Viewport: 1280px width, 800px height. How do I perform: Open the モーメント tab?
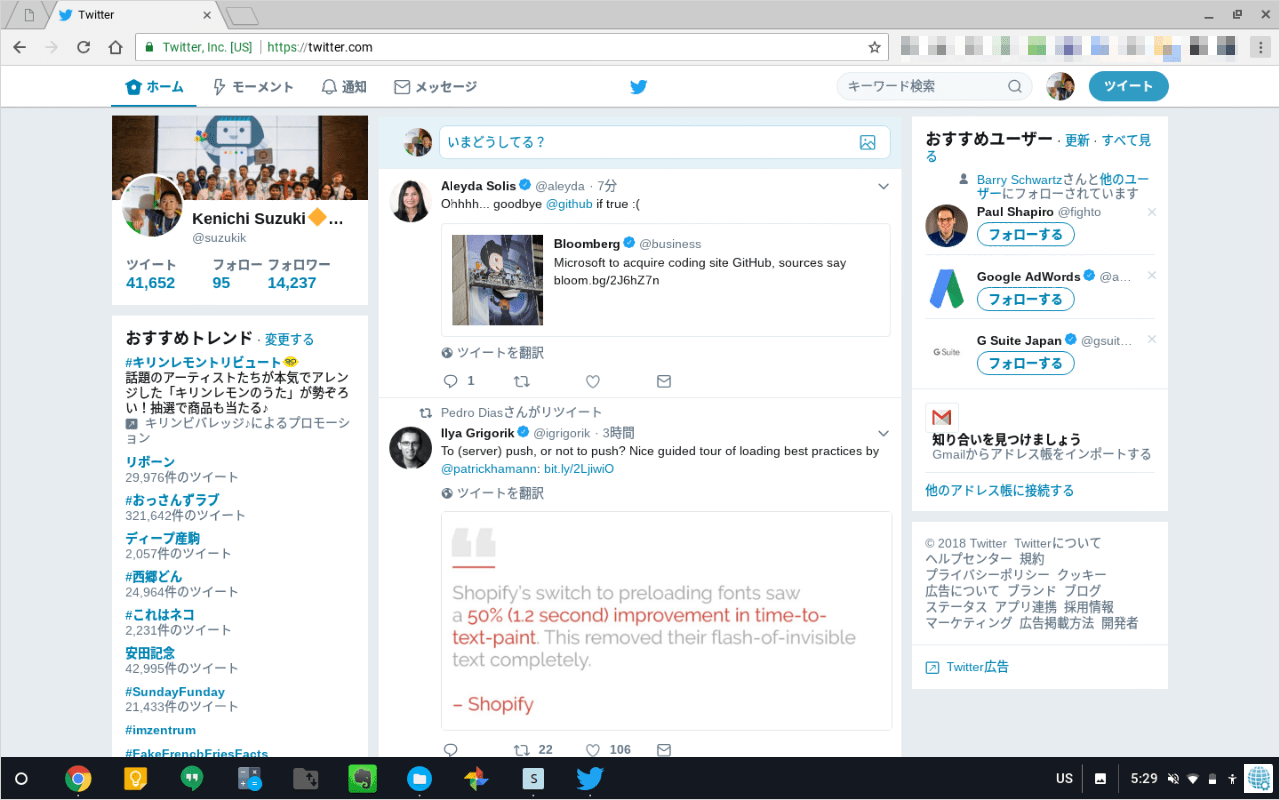tap(253, 87)
